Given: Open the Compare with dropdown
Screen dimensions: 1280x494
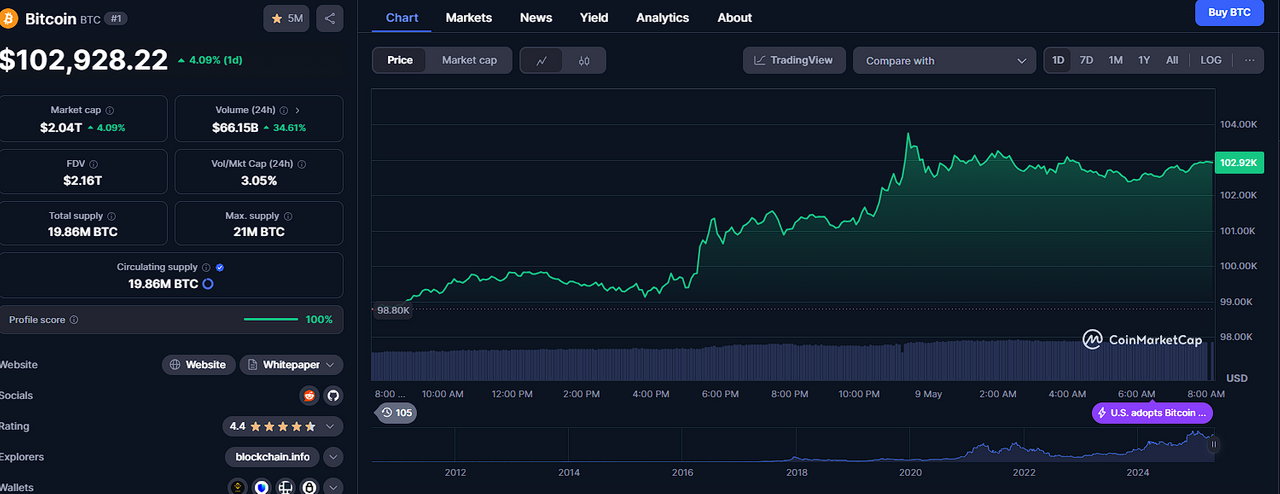Looking at the screenshot, I should pos(945,61).
